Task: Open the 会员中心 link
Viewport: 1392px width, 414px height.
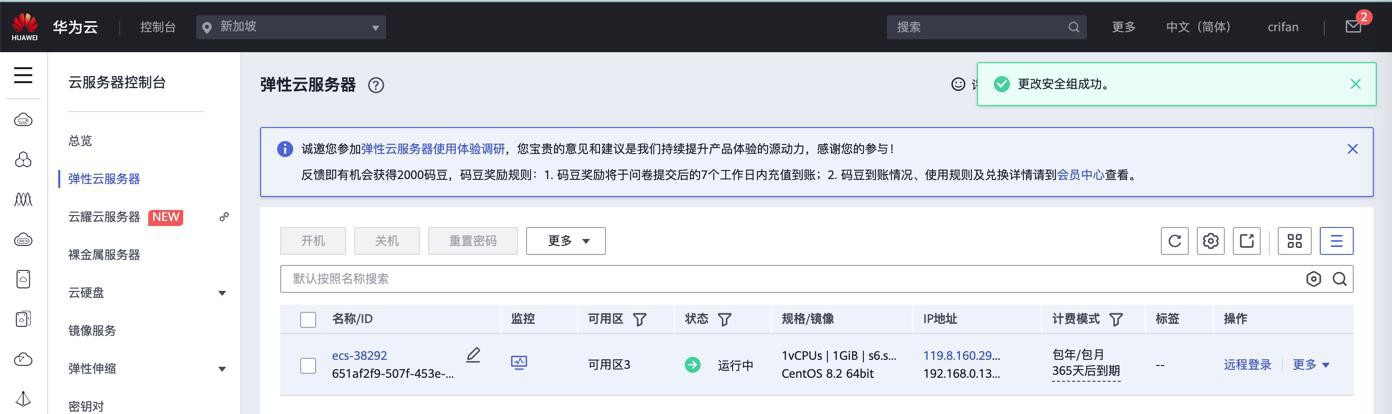Action: click(1081, 175)
